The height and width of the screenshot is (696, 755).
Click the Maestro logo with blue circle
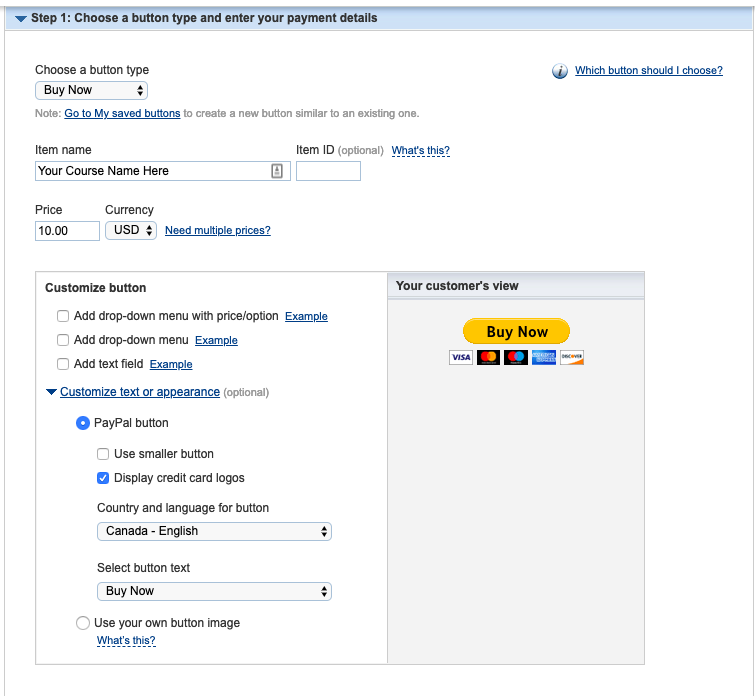[x=516, y=357]
